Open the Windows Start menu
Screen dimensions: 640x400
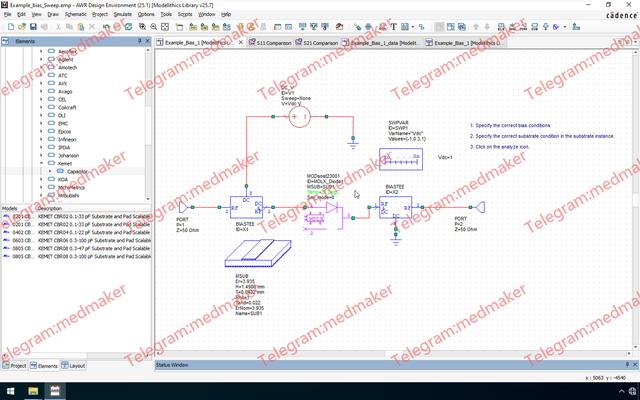[x=11, y=391]
